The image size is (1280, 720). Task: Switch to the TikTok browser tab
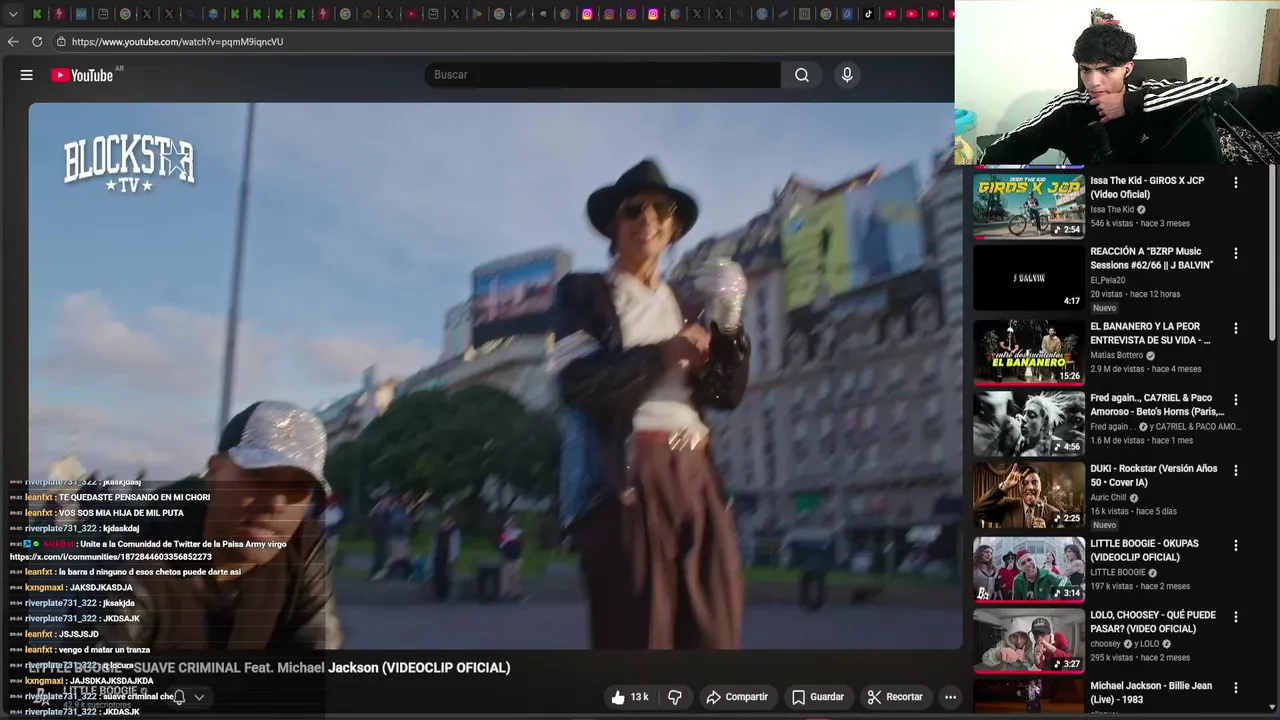coord(868,14)
